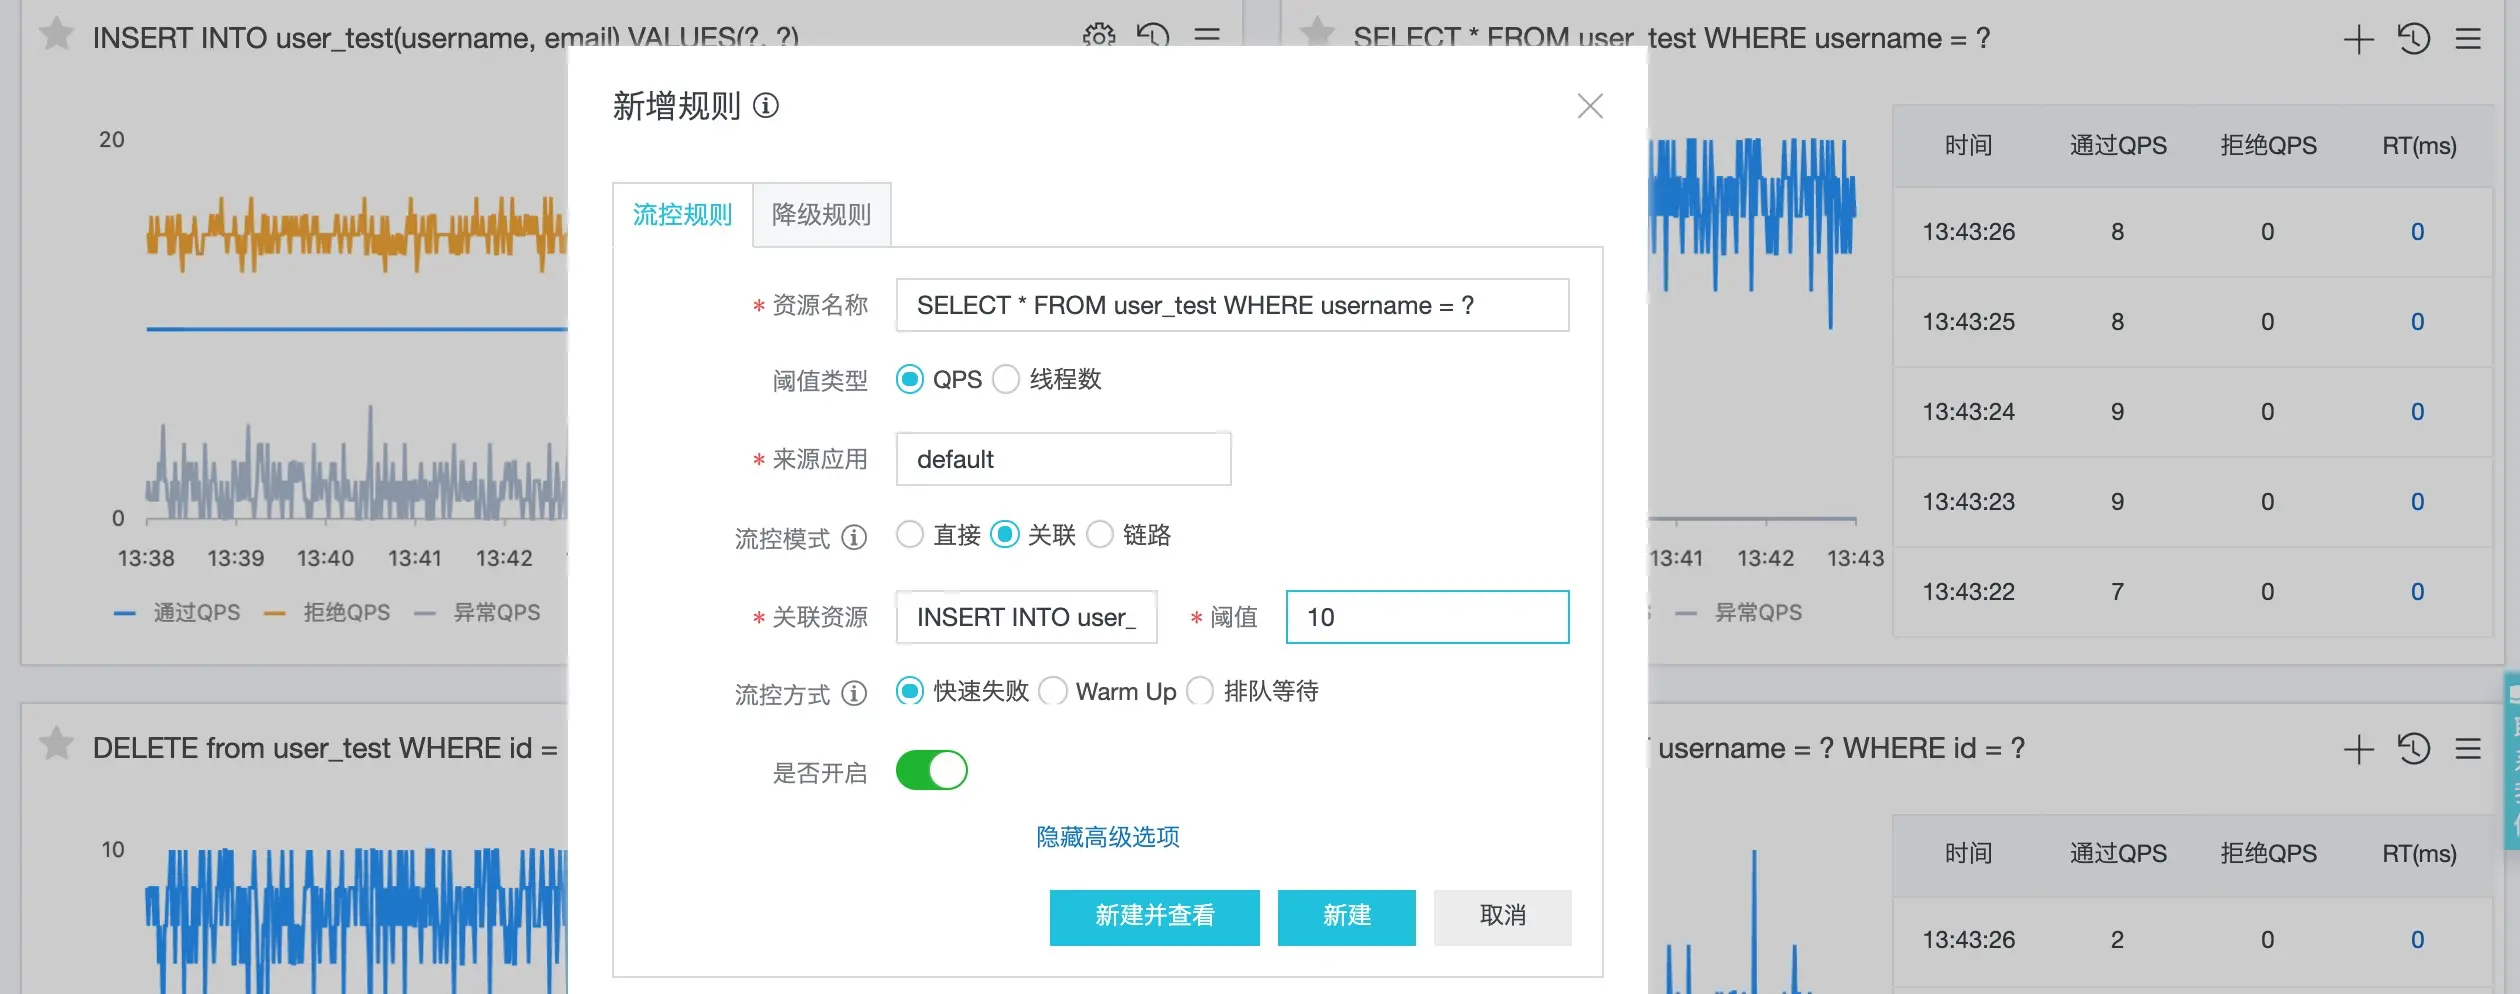Choose the 链路 flow control mode
This screenshot has width=2520, height=994.
coord(1100,535)
